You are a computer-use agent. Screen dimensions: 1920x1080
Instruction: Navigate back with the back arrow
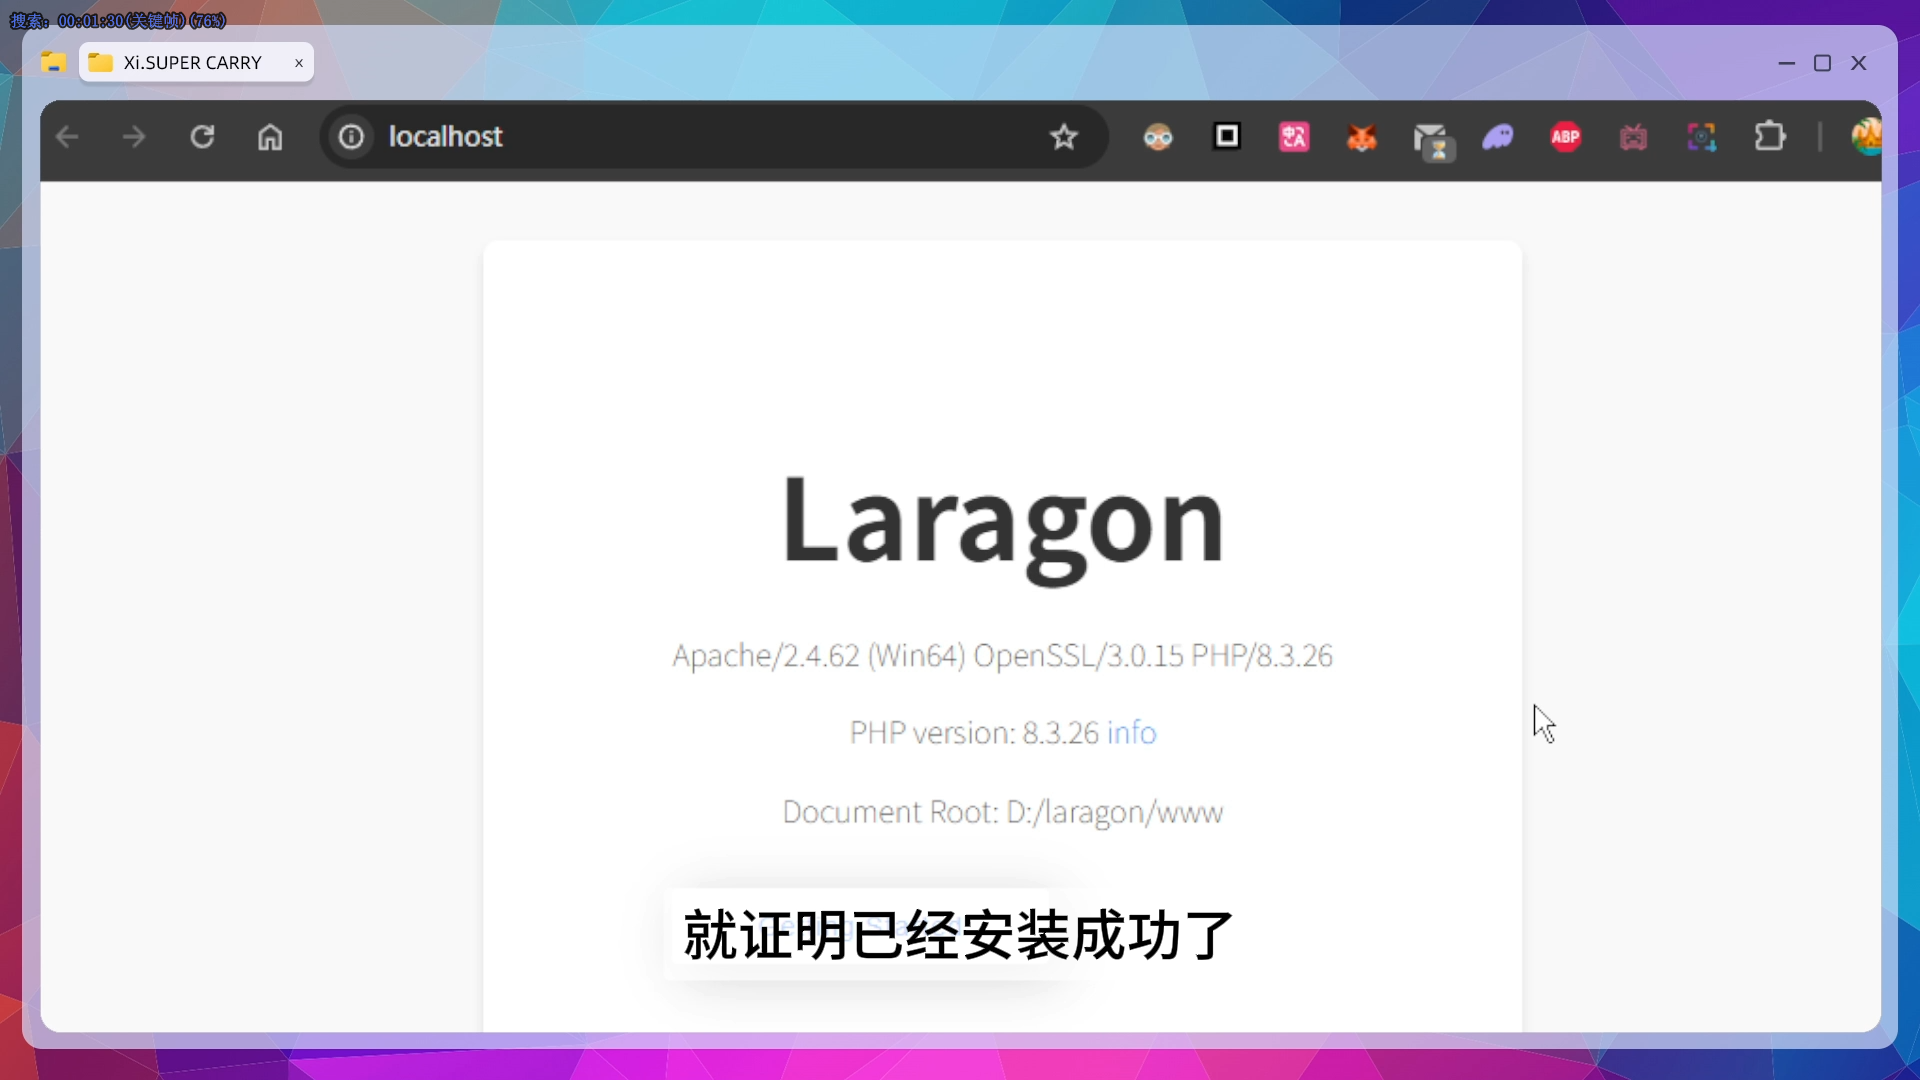tap(67, 137)
